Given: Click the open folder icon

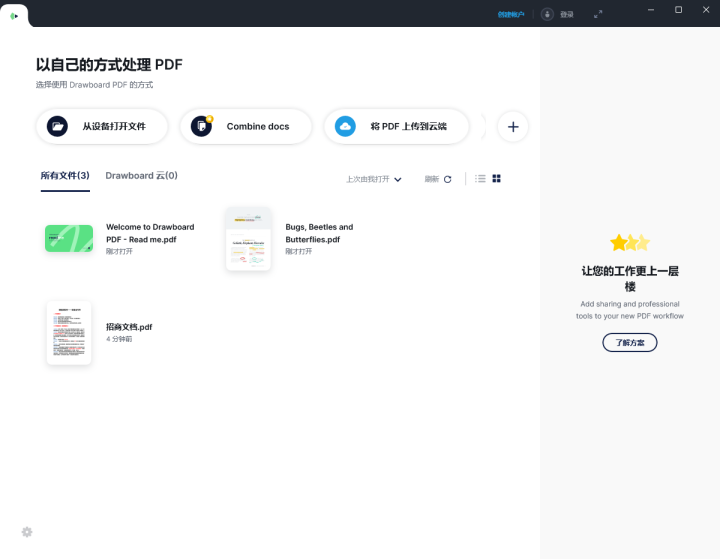Looking at the screenshot, I should 57,126.
